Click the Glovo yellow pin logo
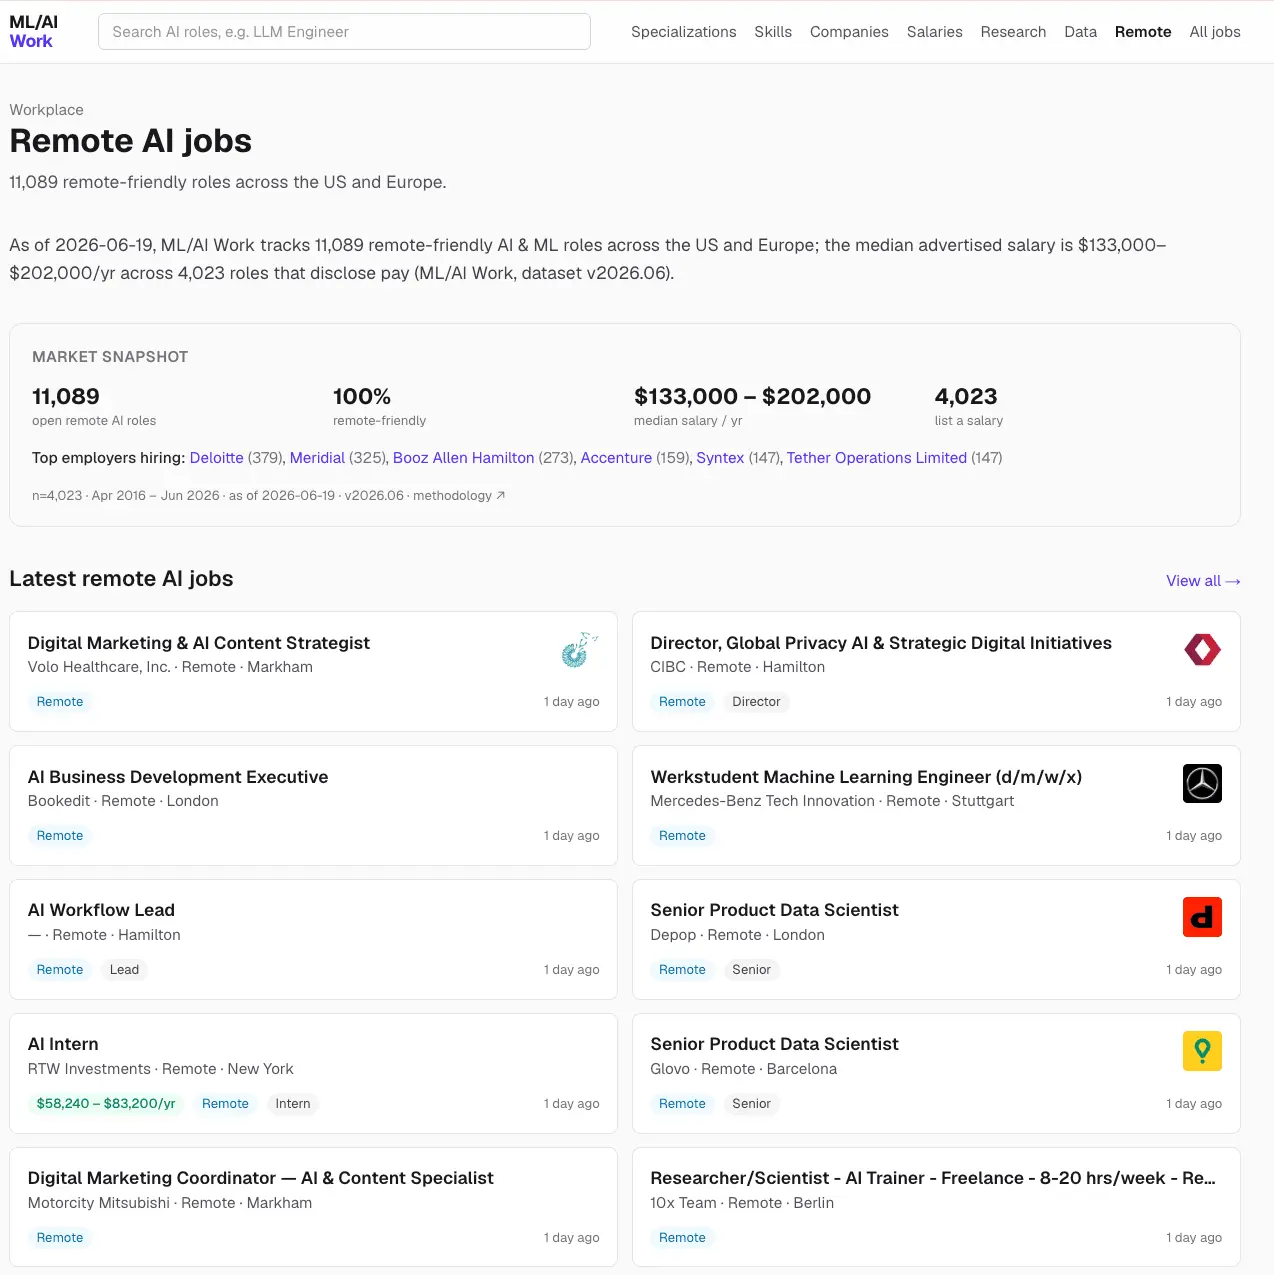1274x1275 pixels. (1202, 1051)
